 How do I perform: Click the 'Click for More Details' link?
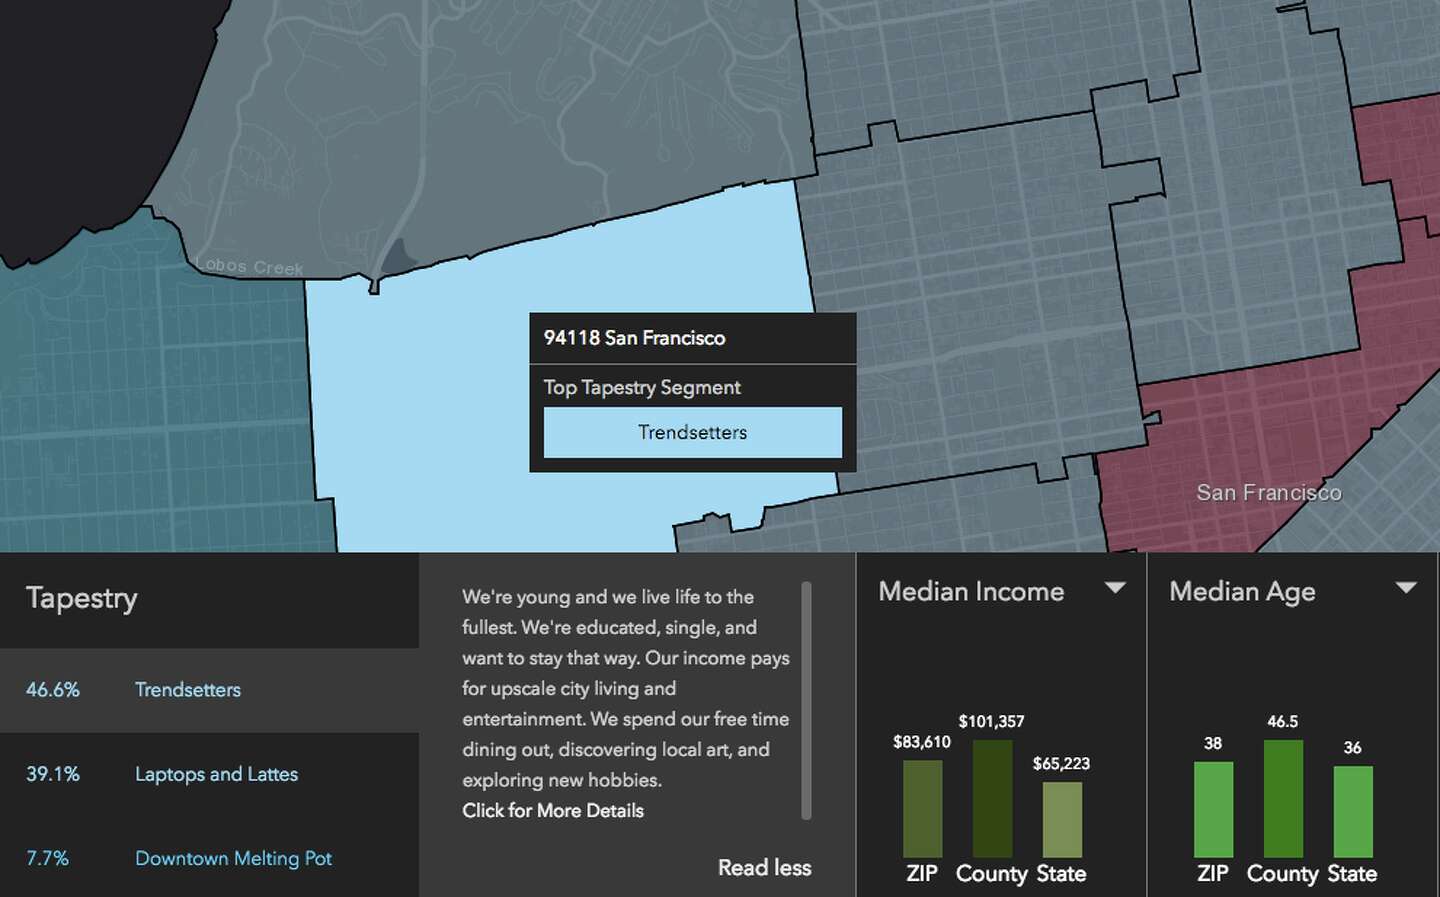553,810
